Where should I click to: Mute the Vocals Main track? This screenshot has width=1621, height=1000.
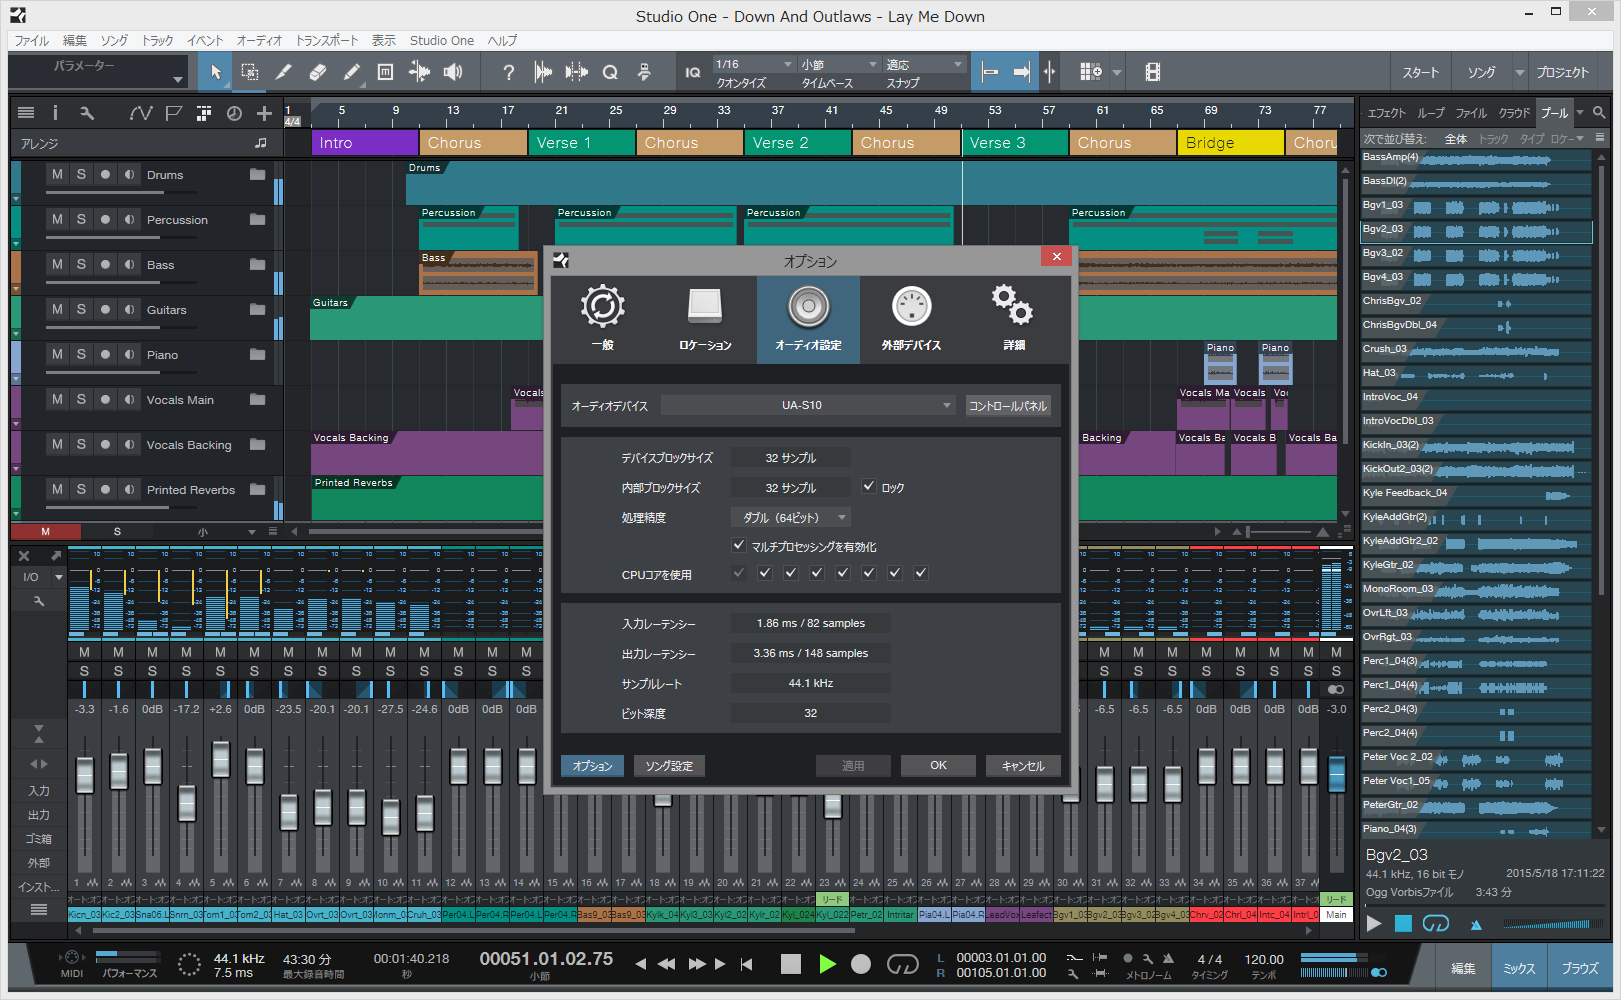pos(57,399)
